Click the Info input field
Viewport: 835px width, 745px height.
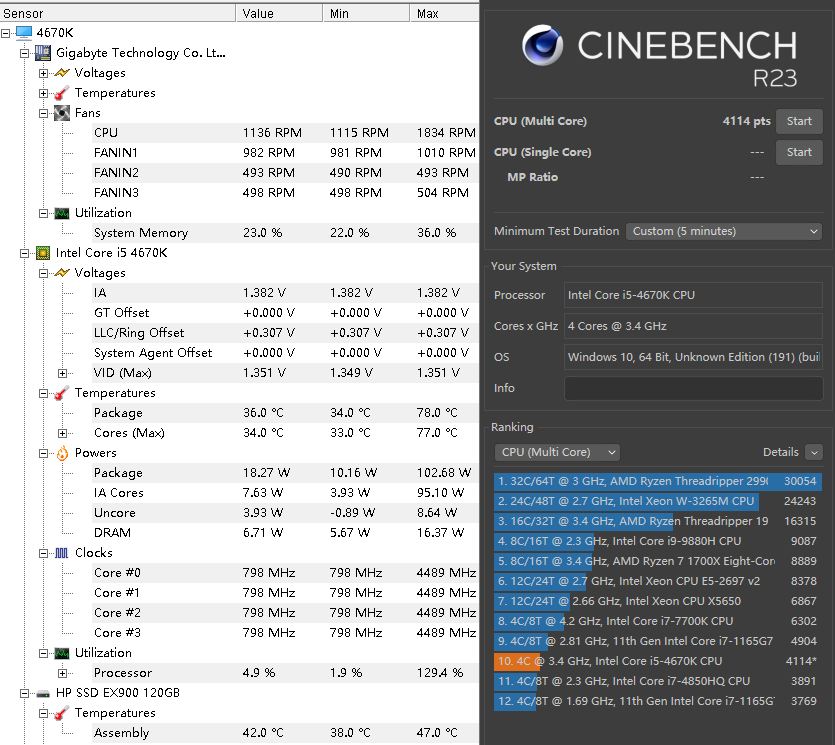click(693, 388)
